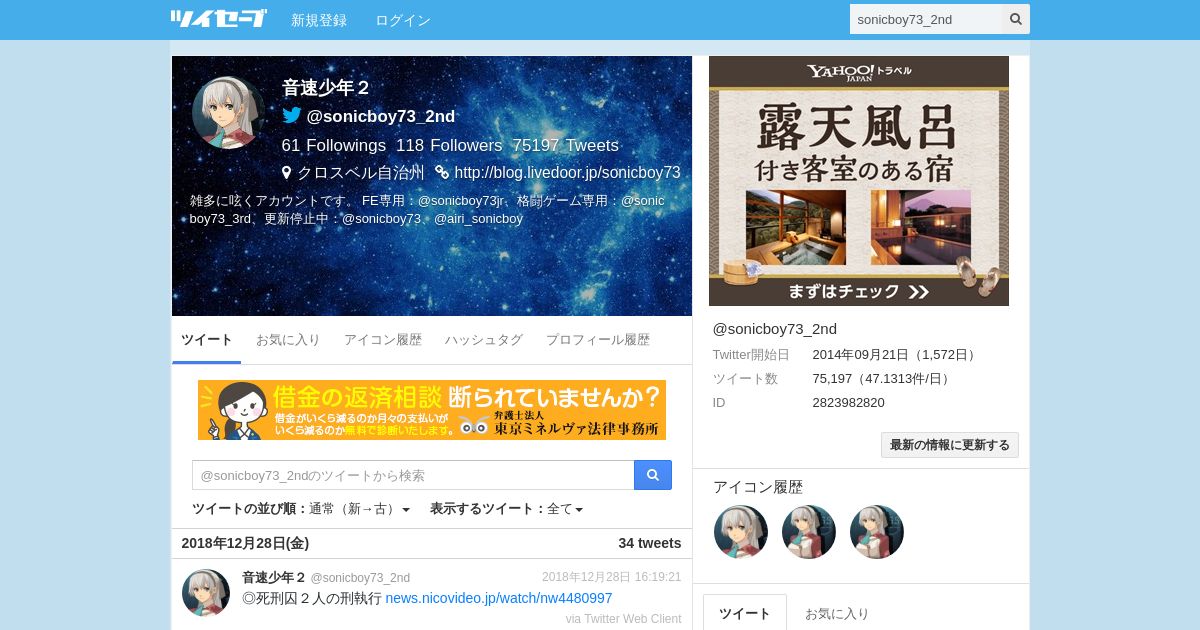Click the 118 Followers count
This screenshot has width=1200, height=630.
point(449,145)
